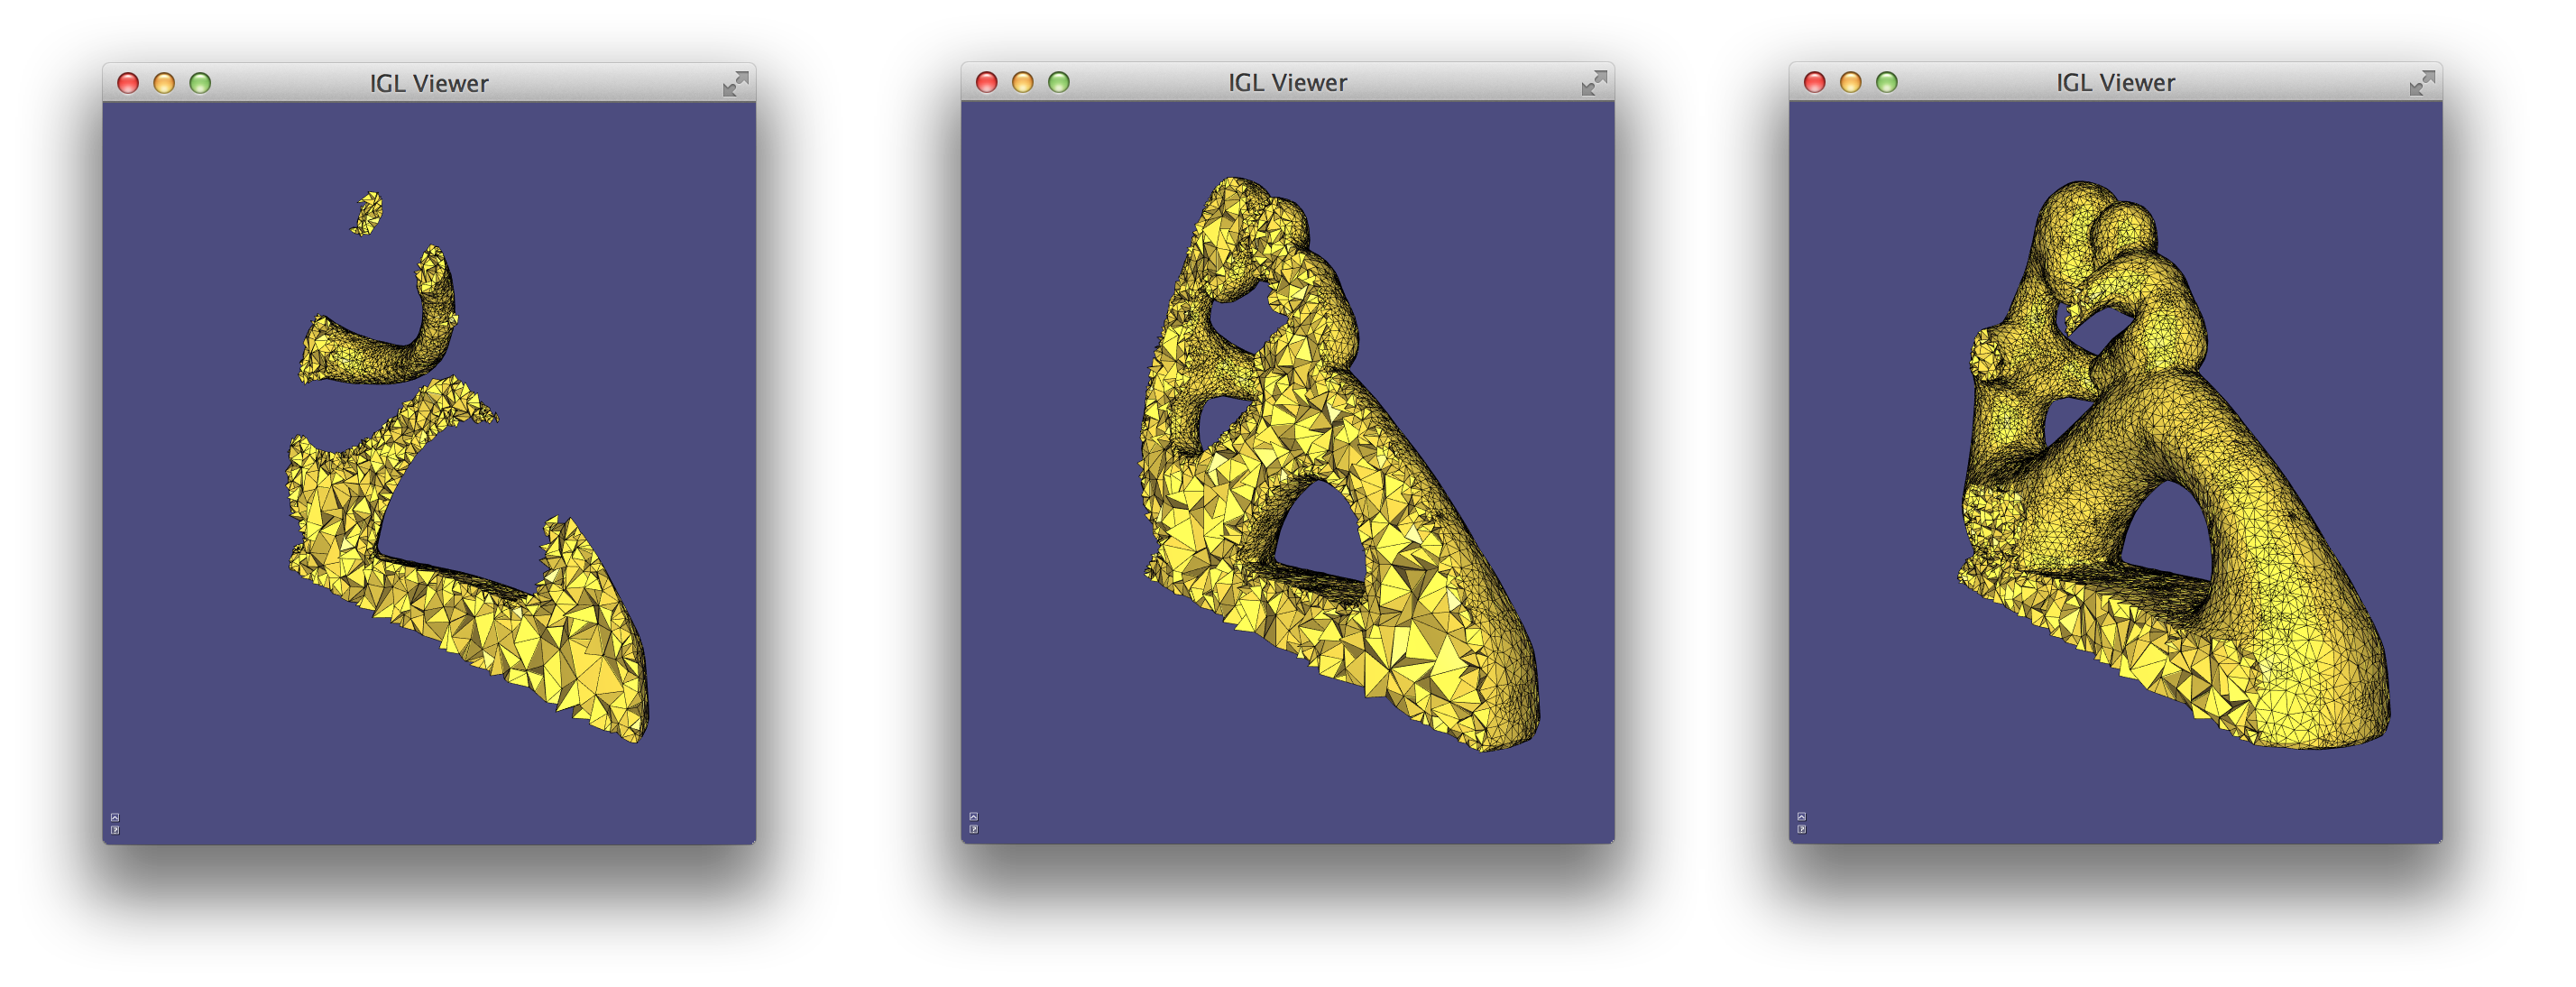Open the help icon in middle viewer

click(x=973, y=829)
